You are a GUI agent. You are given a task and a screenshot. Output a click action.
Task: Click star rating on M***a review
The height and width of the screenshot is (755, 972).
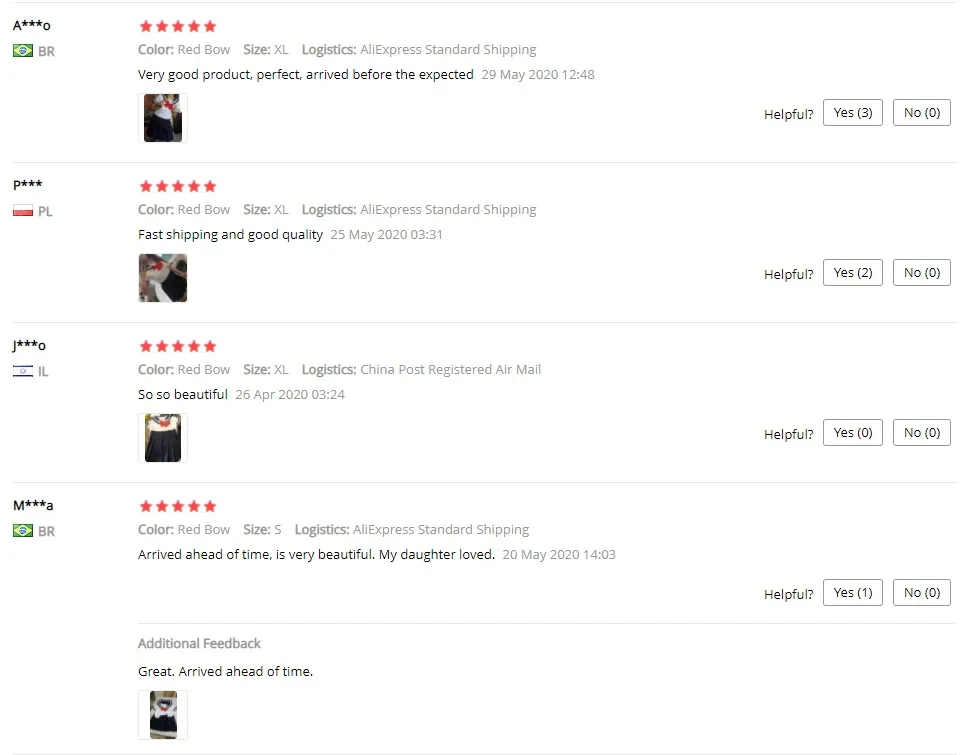(178, 506)
